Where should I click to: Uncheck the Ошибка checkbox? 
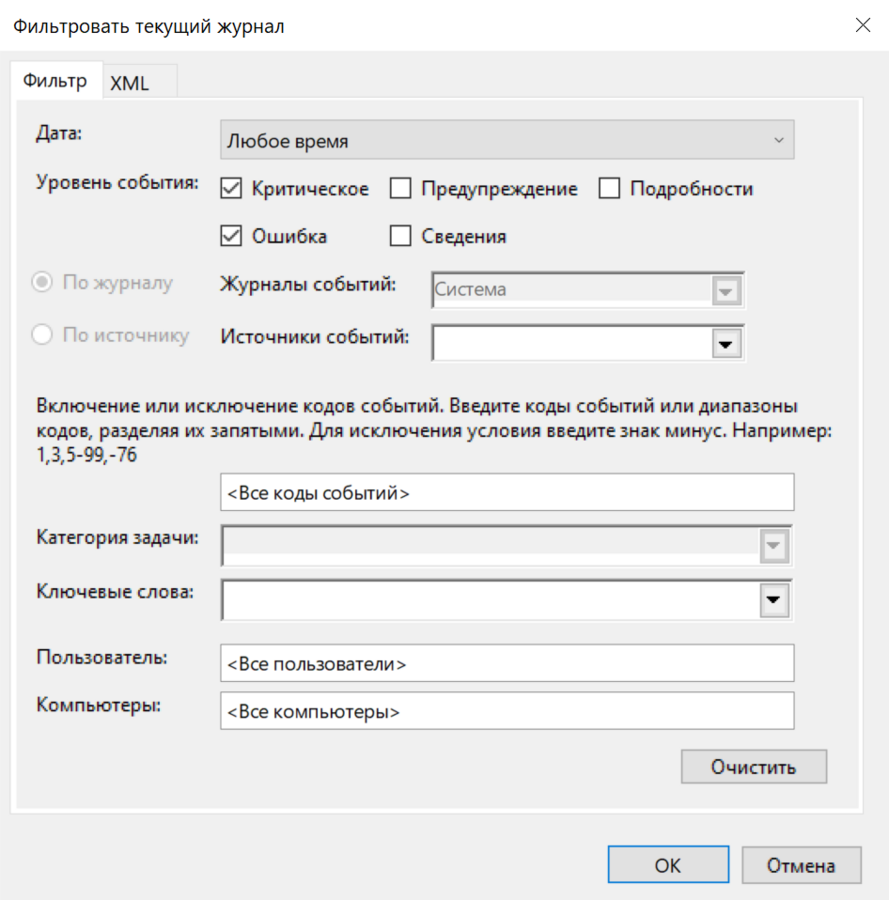231,237
